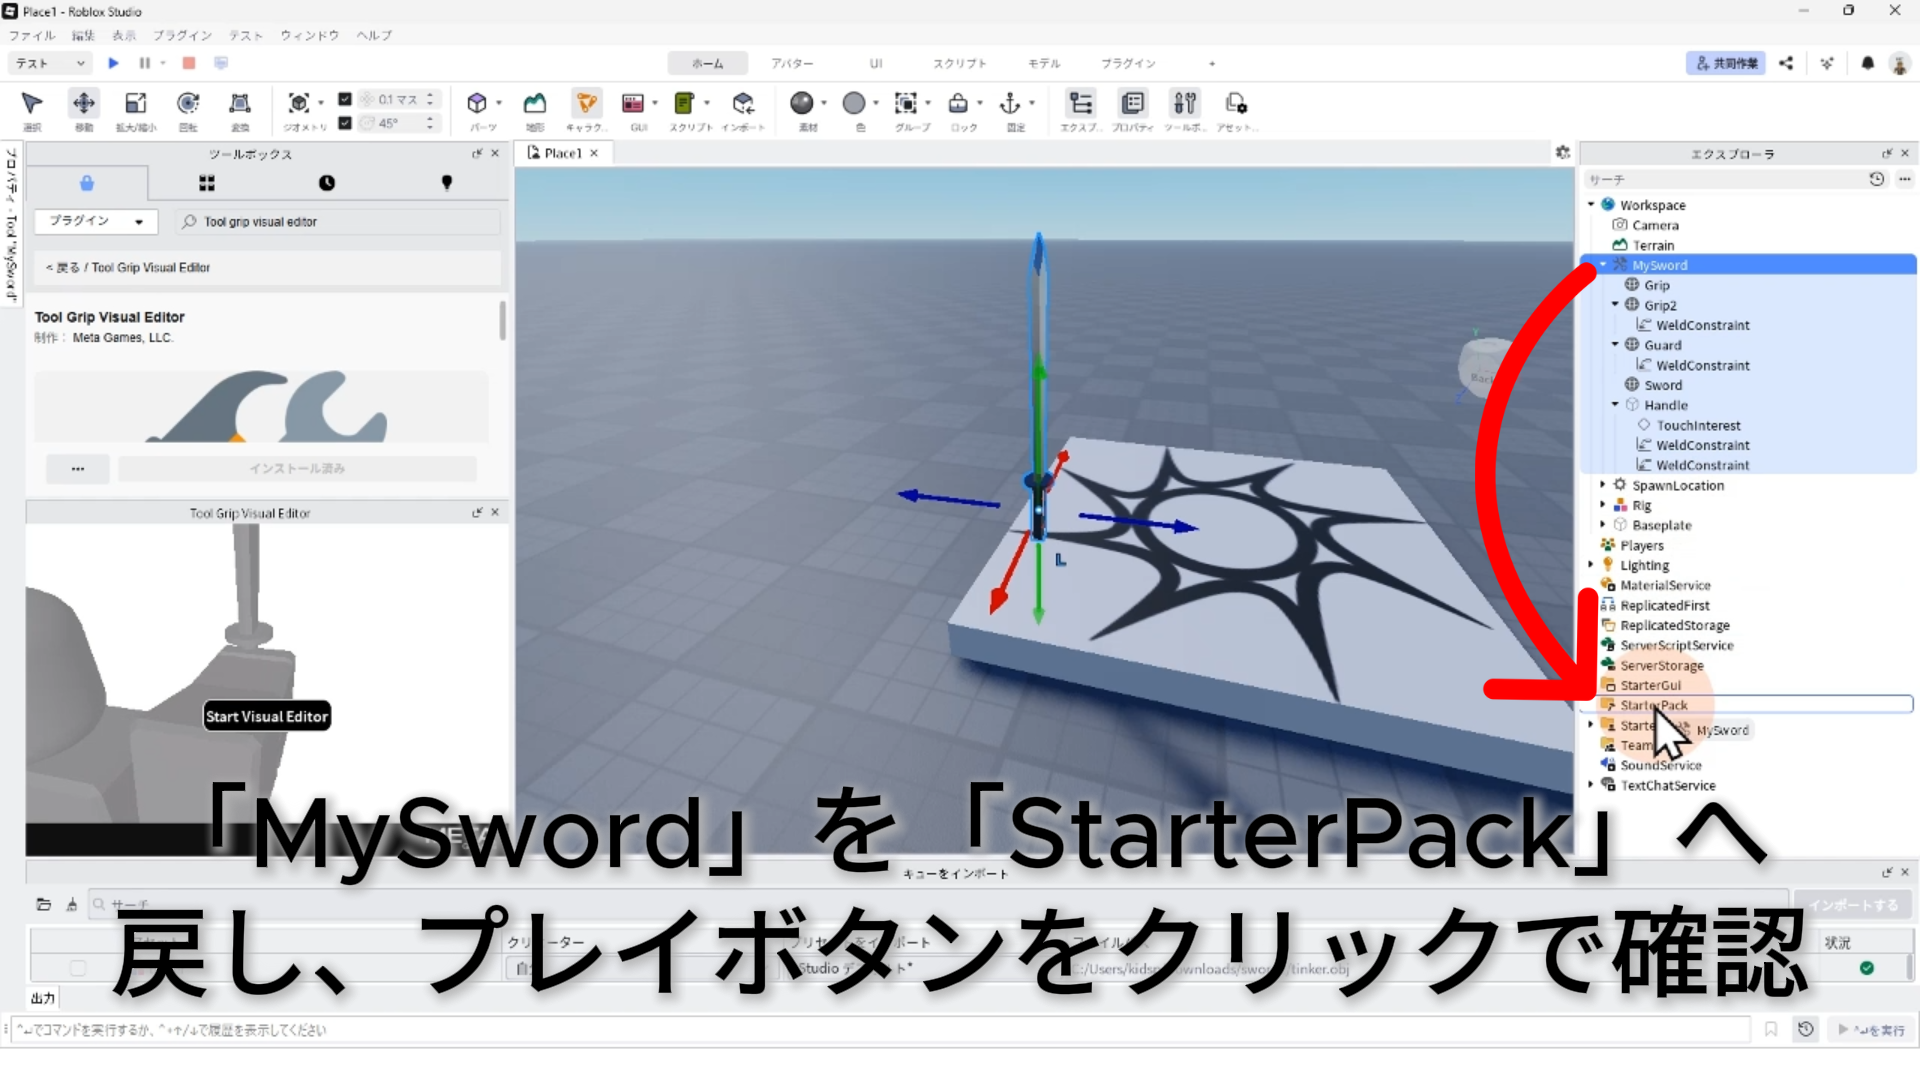Open the Material picker sphere
Viewport: 1920px width, 1080px height.
801,104
